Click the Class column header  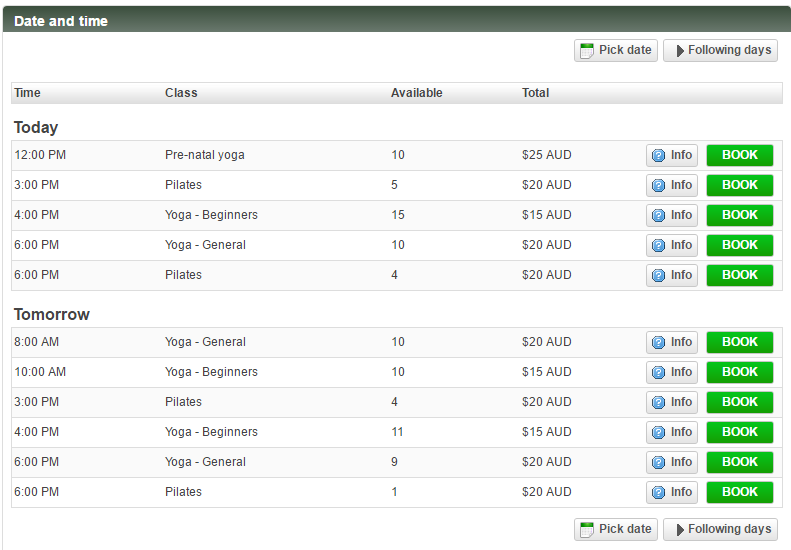coord(181,93)
